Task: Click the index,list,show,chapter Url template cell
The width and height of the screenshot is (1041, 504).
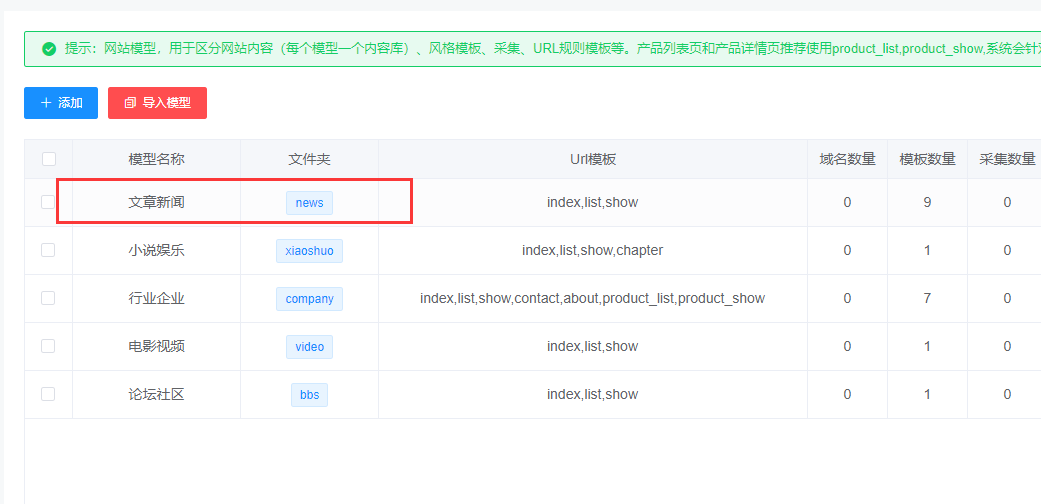Action: 593,250
